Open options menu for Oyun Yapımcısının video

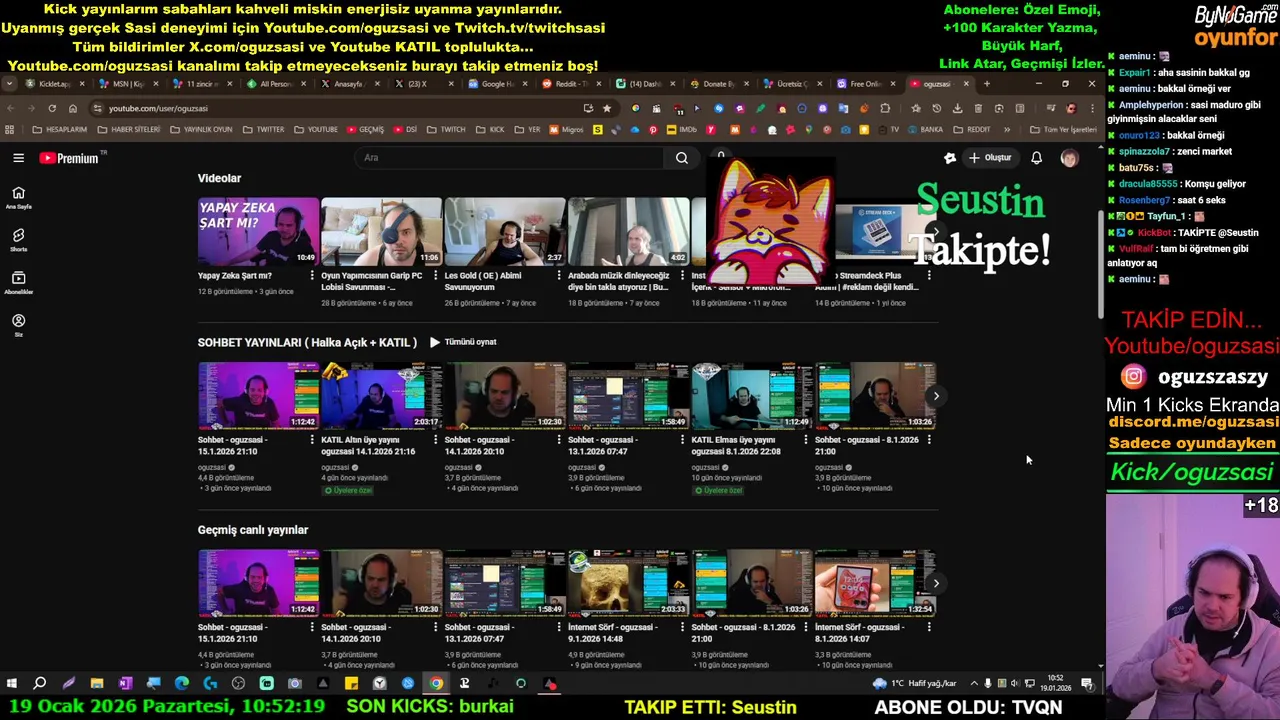pyautogui.click(x=435, y=275)
